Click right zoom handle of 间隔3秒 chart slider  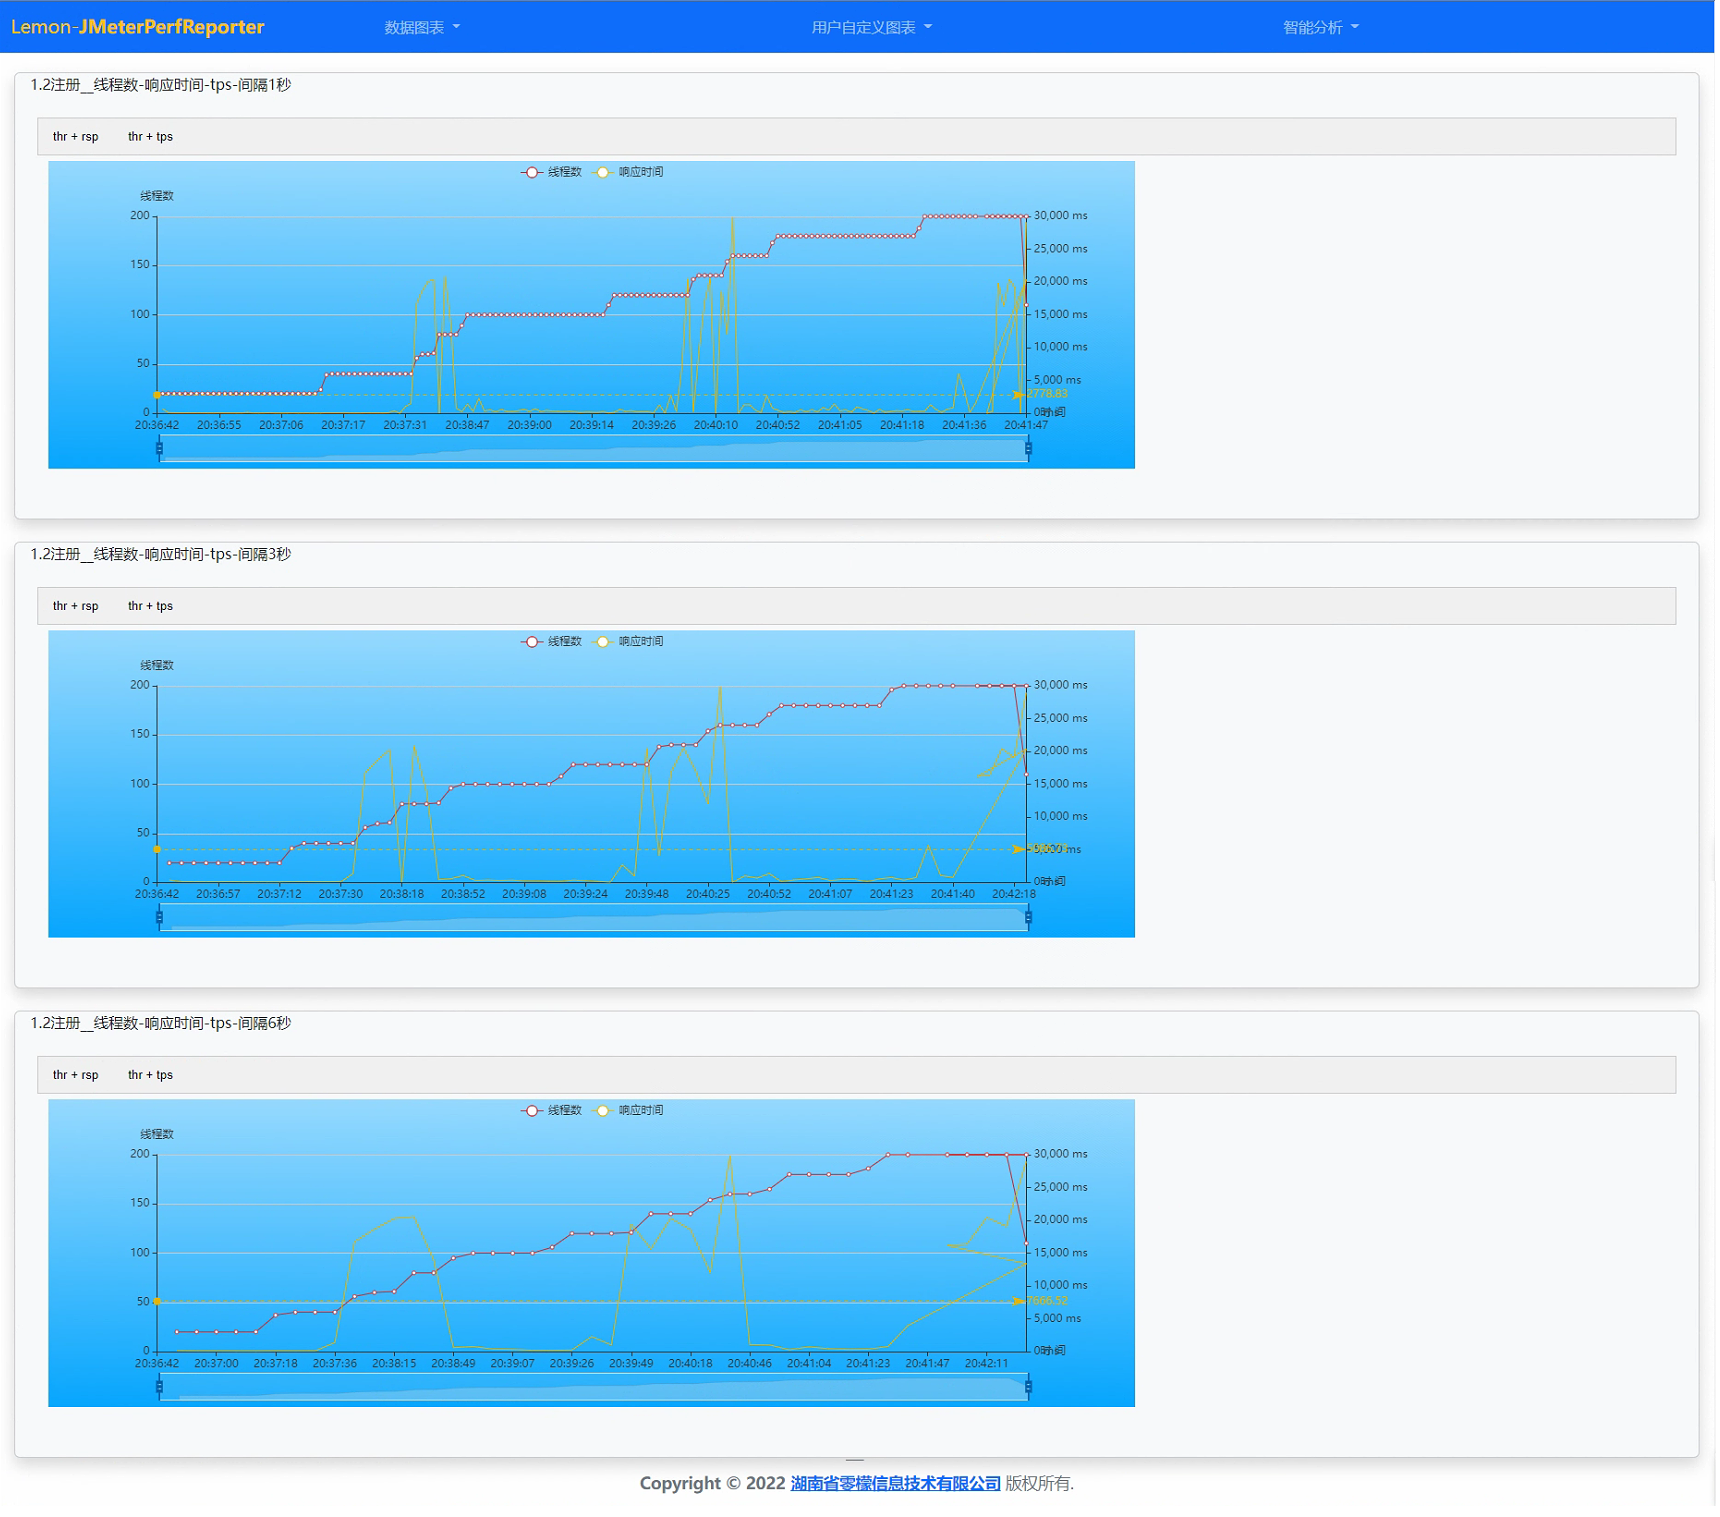(x=1028, y=918)
